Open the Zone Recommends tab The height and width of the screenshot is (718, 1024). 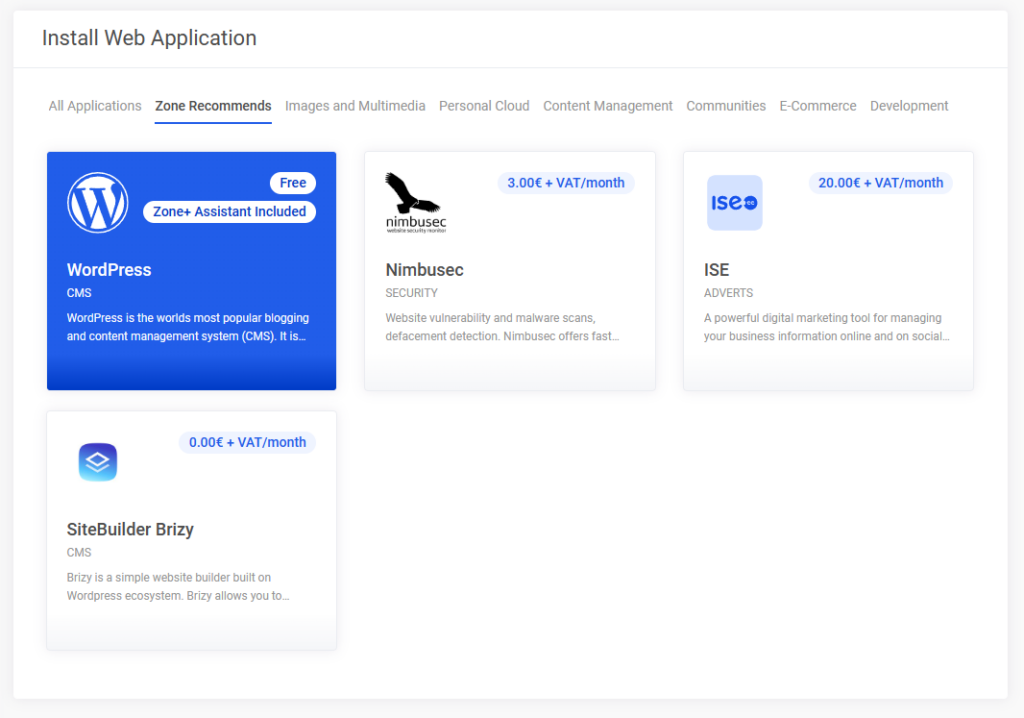point(212,105)
